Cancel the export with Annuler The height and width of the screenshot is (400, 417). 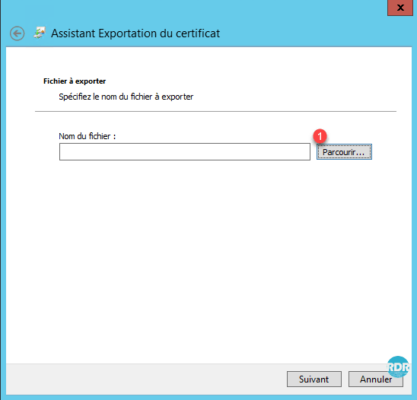pos(376,379)
